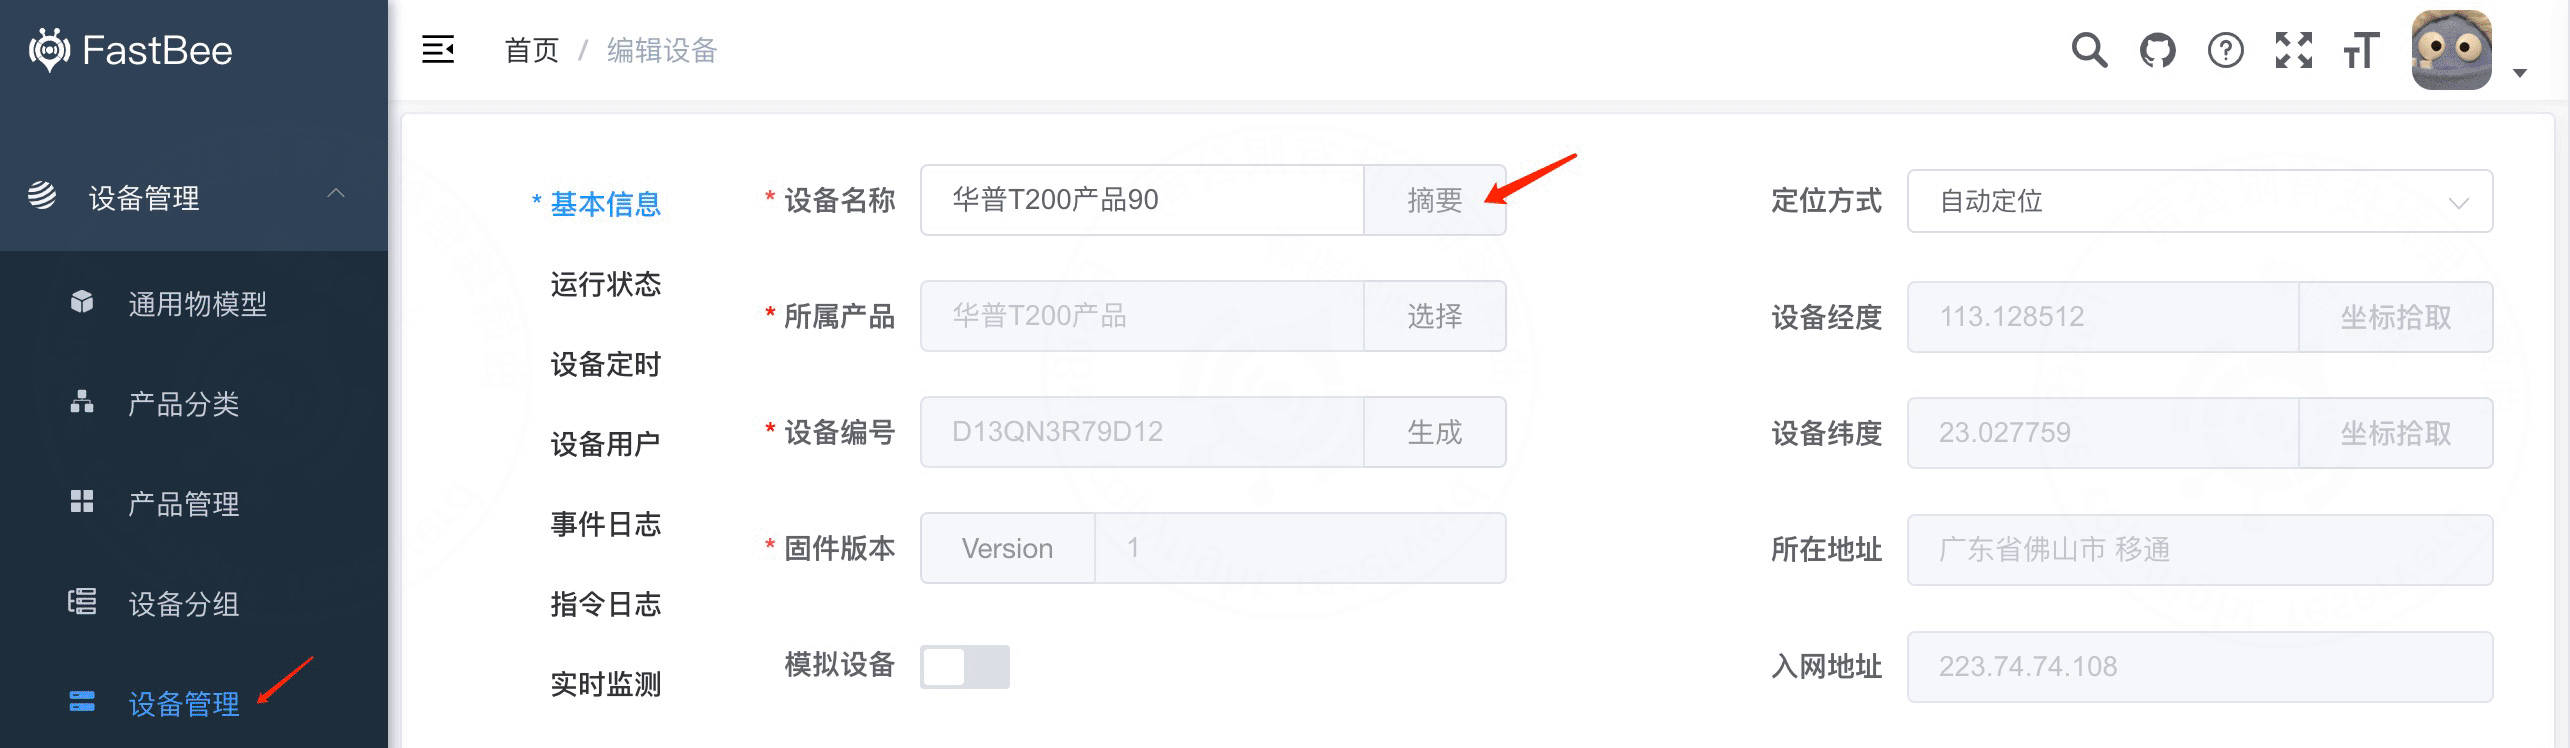Open the font size setting icon
This screenshot has height=748, width=2570.
(2361, 49)
